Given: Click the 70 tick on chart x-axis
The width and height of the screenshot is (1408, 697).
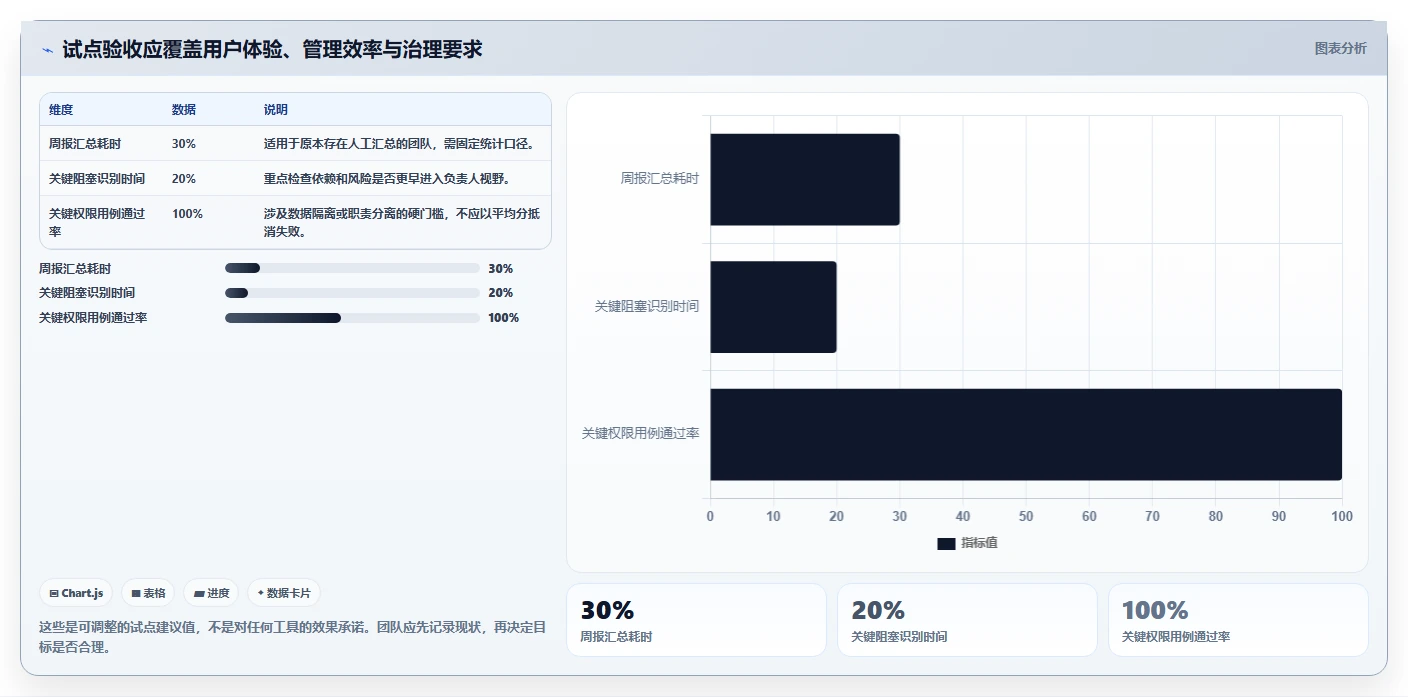Looking at the screenshot, I should pyautogui.click(x=1153, y=517).
